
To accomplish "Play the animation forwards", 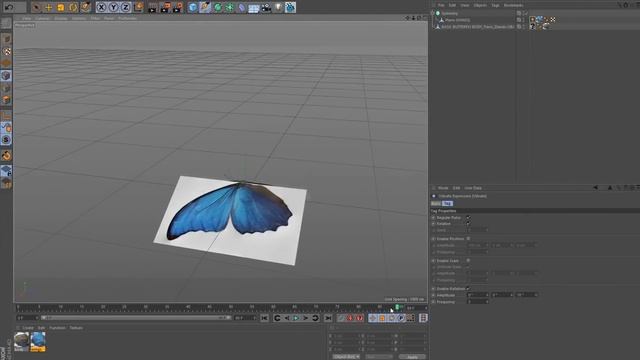I will pyautogui.click(x=296, y=318).
